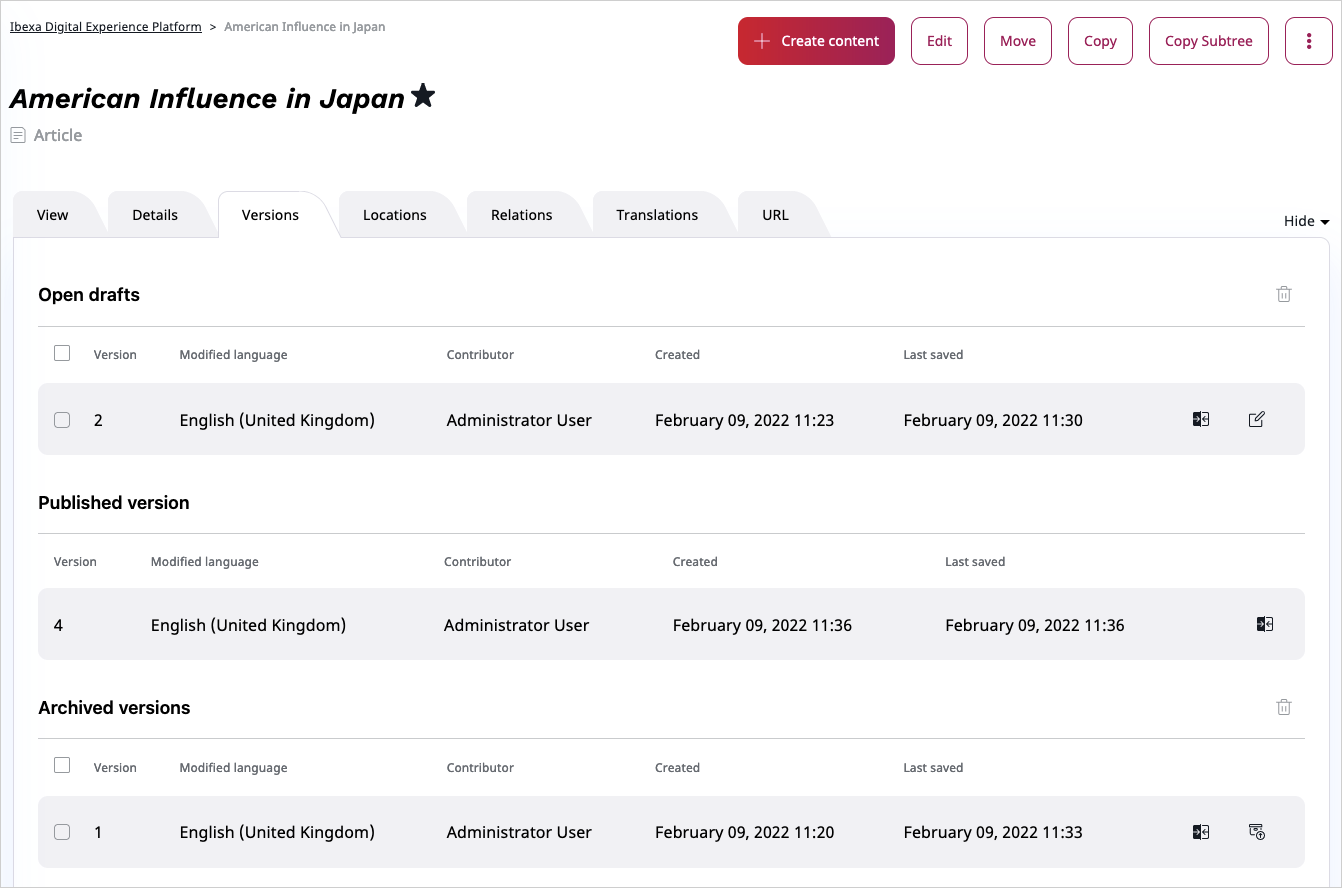The image size is (1342, 888).
Task: Click version number 4 in published row
Action: pos(58,625)
